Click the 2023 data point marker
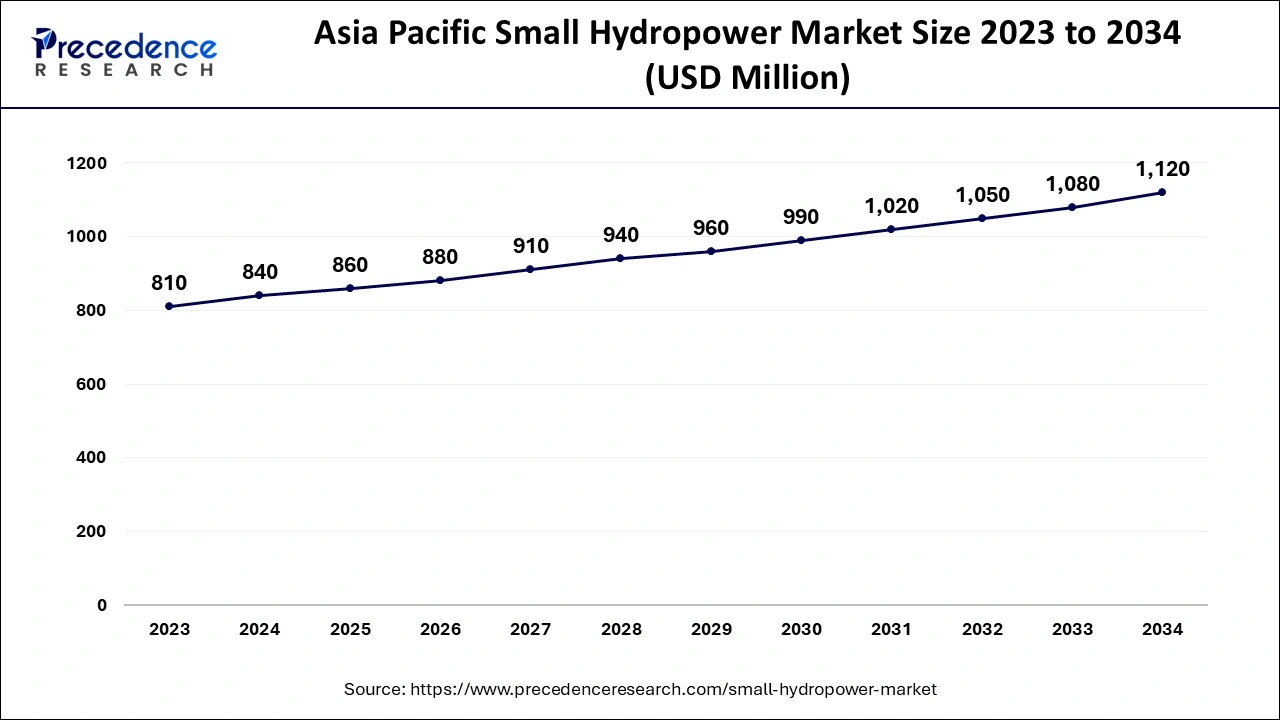 tap(169, 306)
